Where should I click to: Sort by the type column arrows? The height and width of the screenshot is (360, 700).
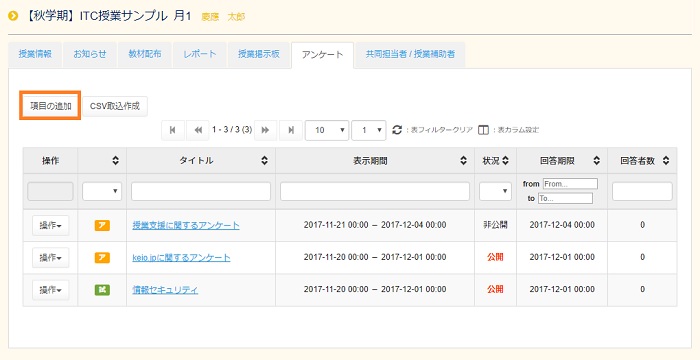pyautogui.click(x=116, y=160)
